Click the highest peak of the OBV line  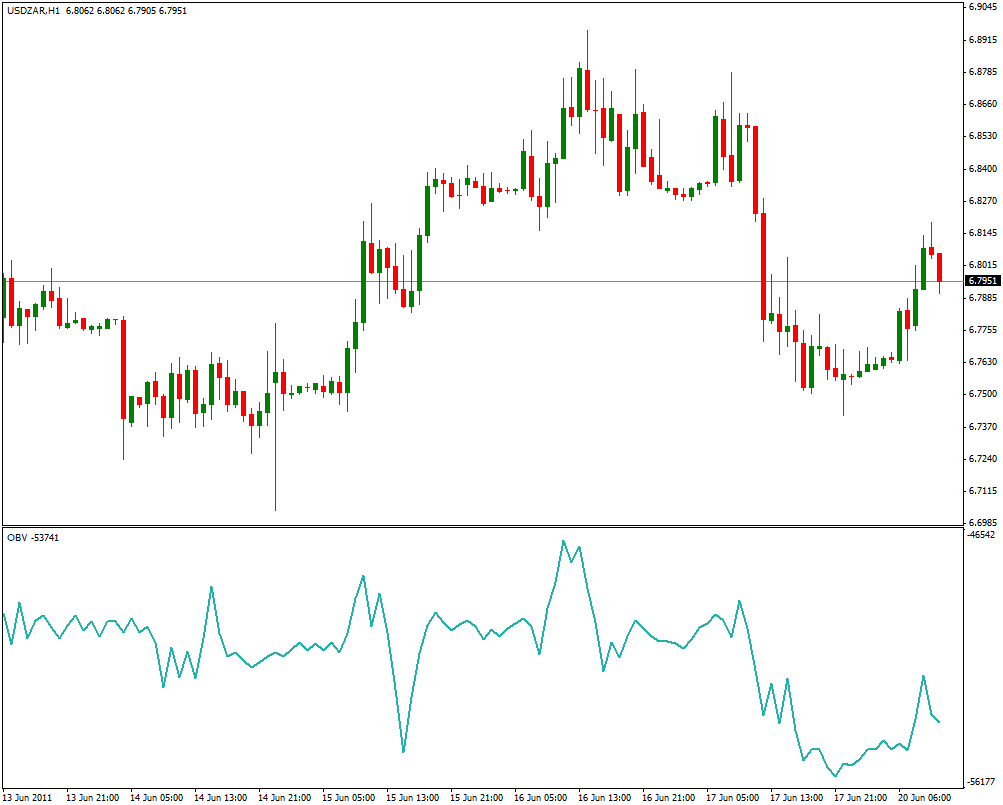pos(564,541)
